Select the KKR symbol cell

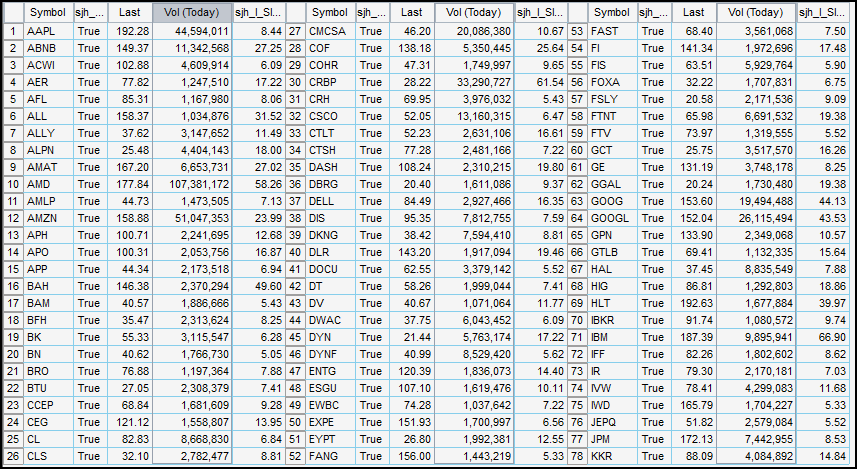click(612, 456)
